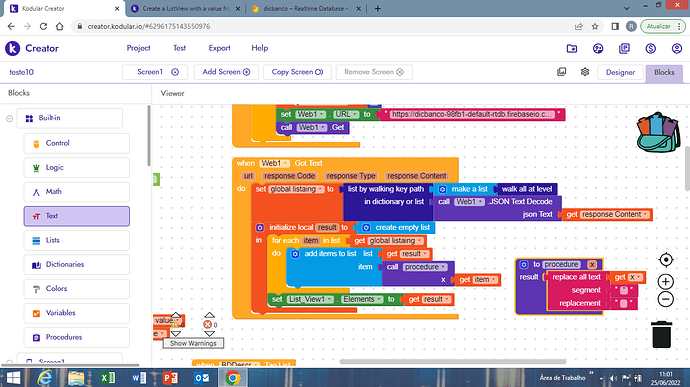Click the settings gear near Designer
690x387 pixels.
(x=585, y=72)
